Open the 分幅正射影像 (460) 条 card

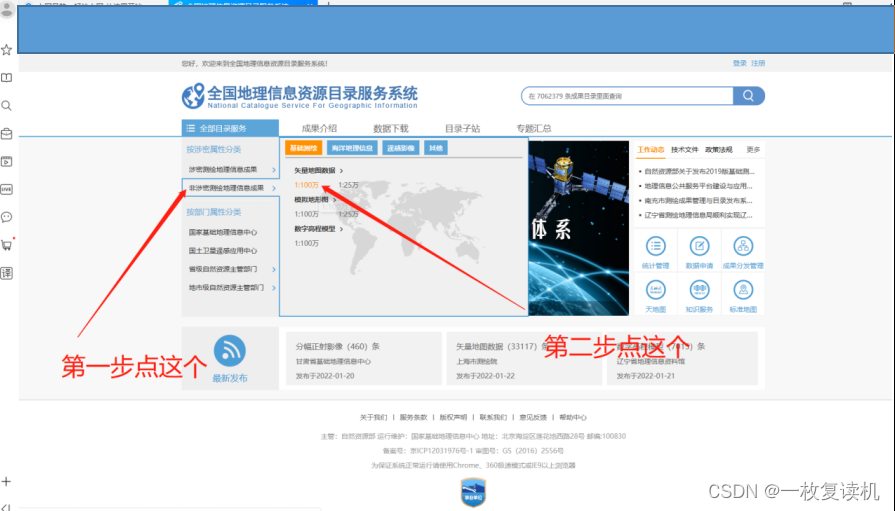[x=364, y=359]
